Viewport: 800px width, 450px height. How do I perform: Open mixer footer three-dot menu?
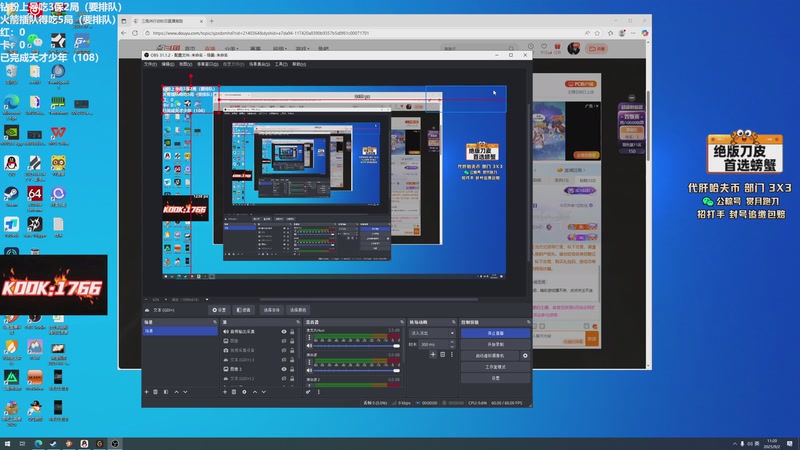[319, 392]
